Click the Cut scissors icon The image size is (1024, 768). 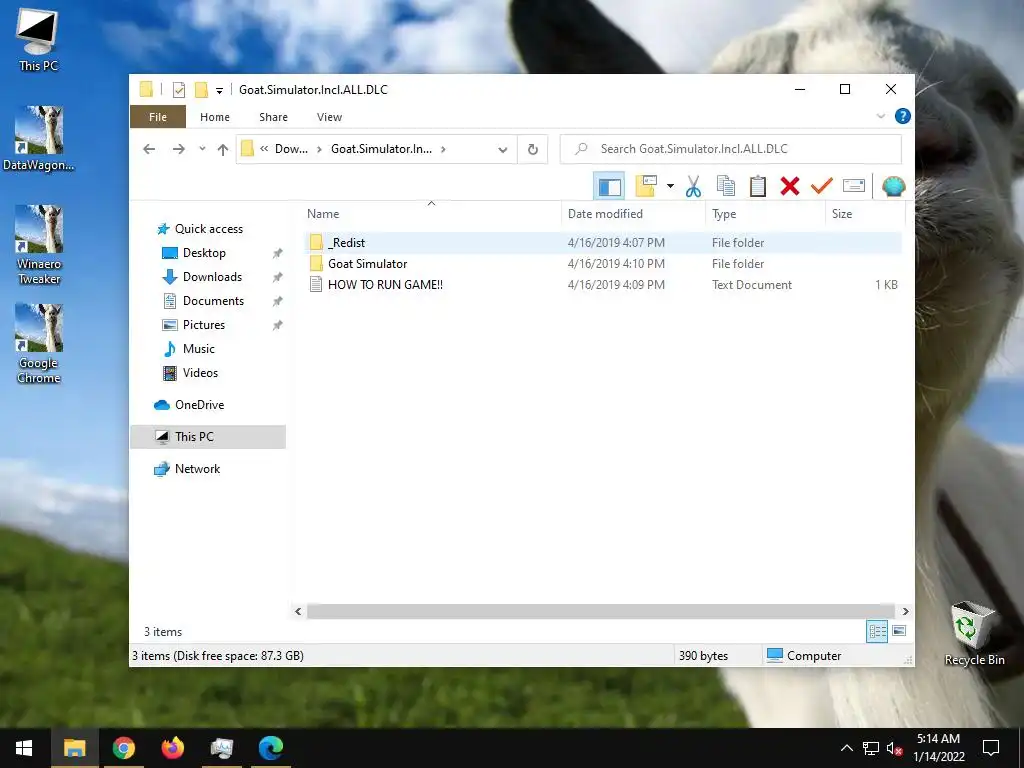point(693,187)
